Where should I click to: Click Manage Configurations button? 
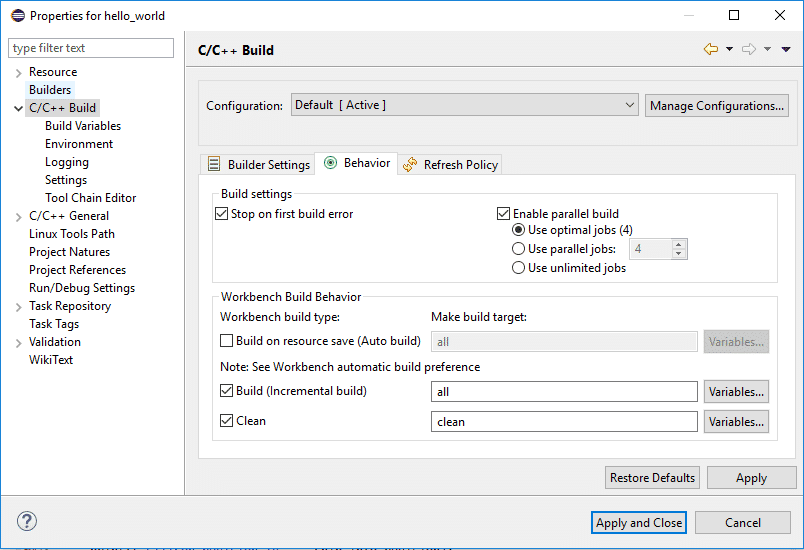[716, 106]
